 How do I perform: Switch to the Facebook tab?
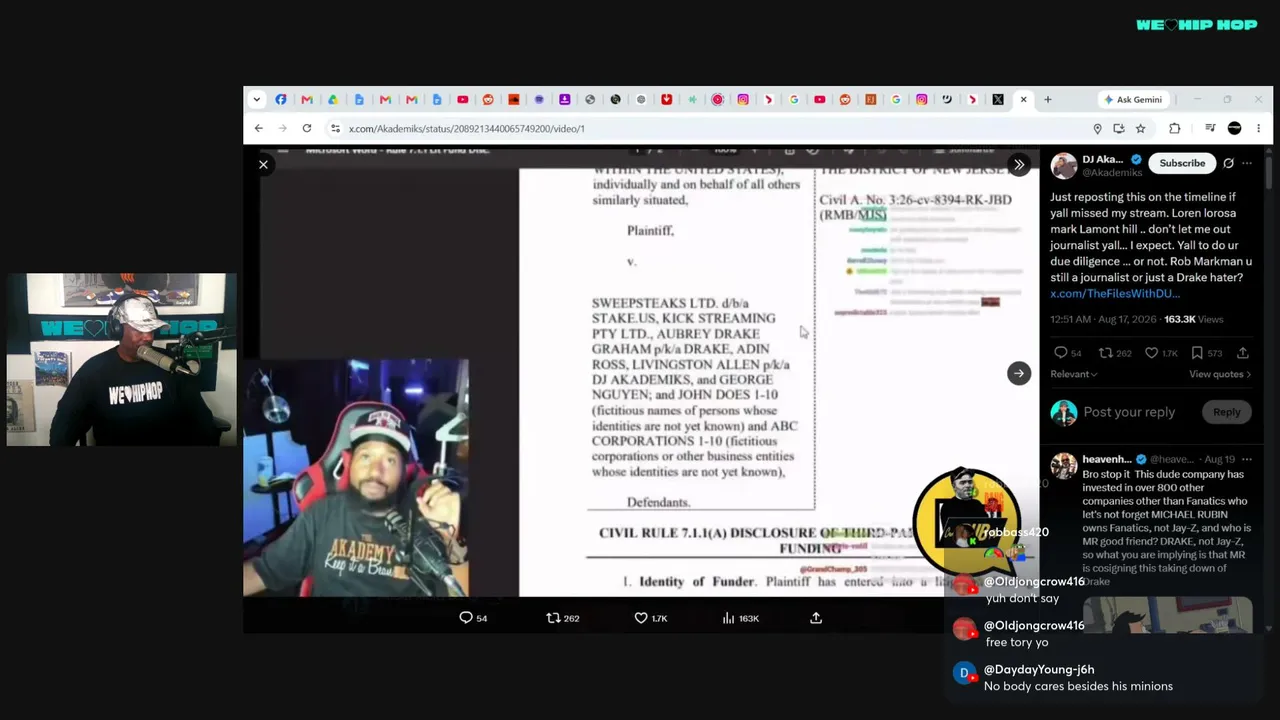(281, 99)
